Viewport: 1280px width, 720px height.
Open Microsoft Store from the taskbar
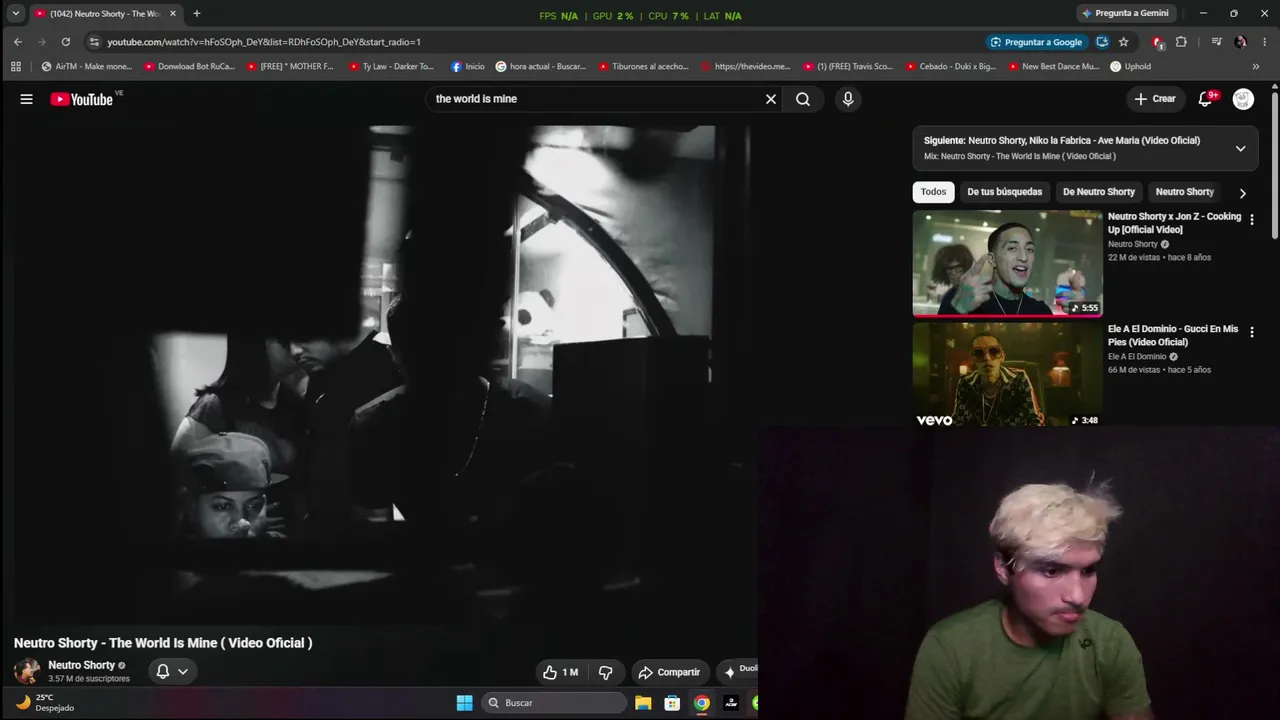672,703
